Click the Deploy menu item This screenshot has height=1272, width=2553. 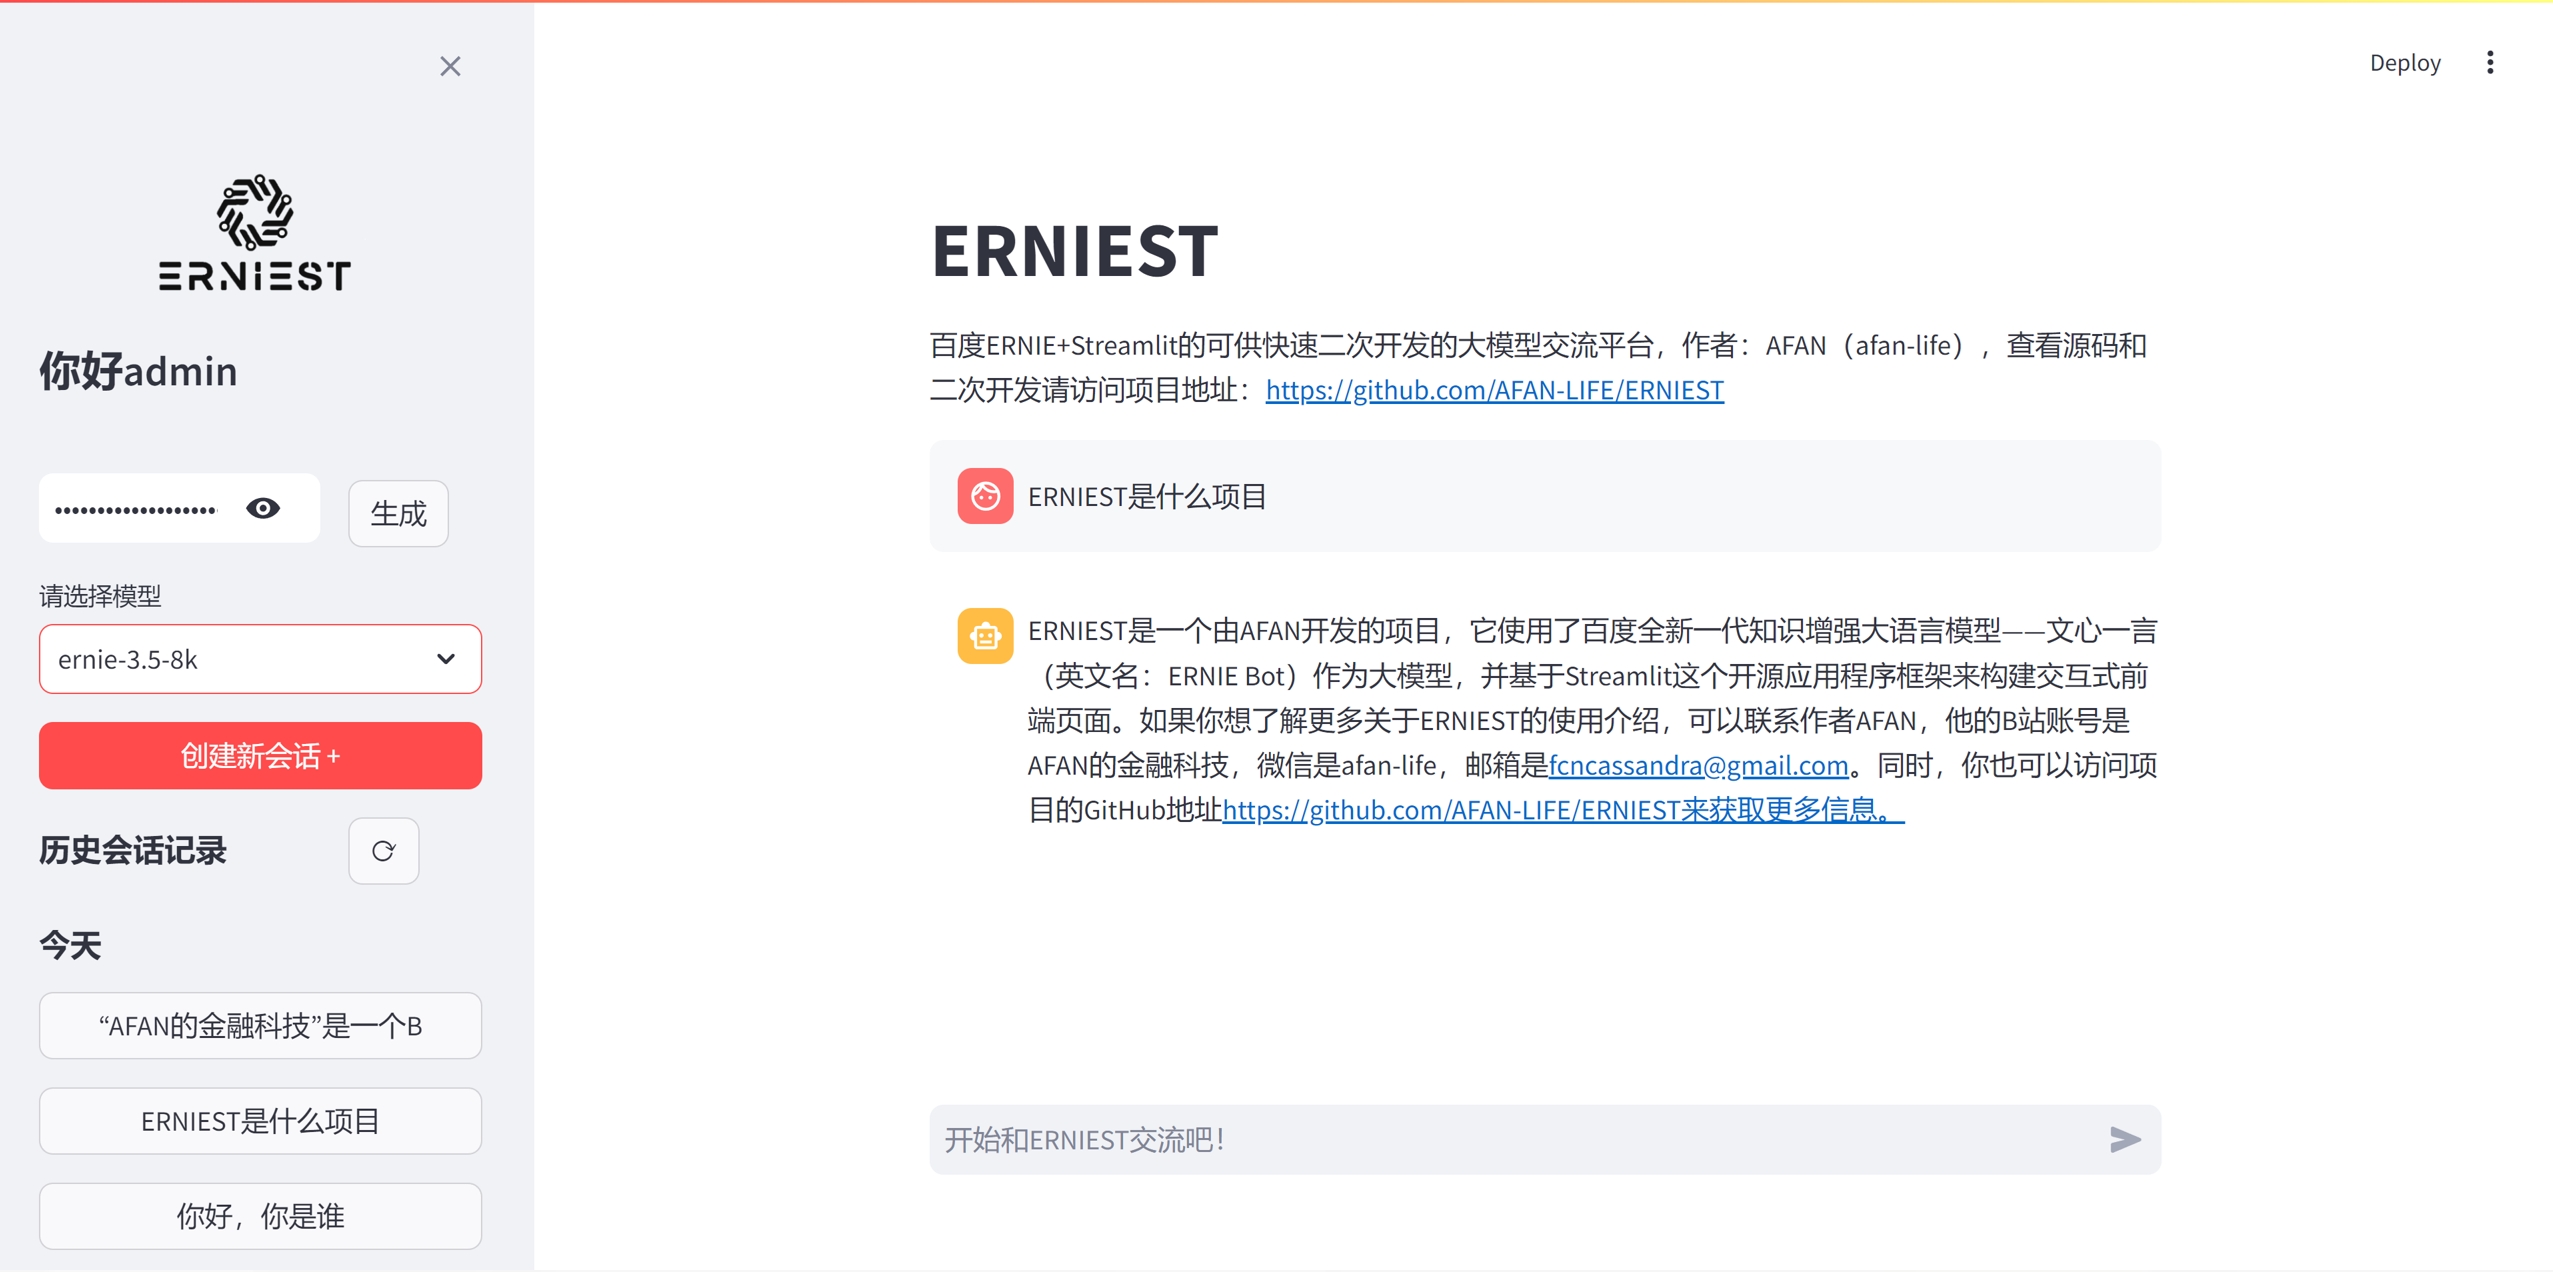[x=2404, y=63]
